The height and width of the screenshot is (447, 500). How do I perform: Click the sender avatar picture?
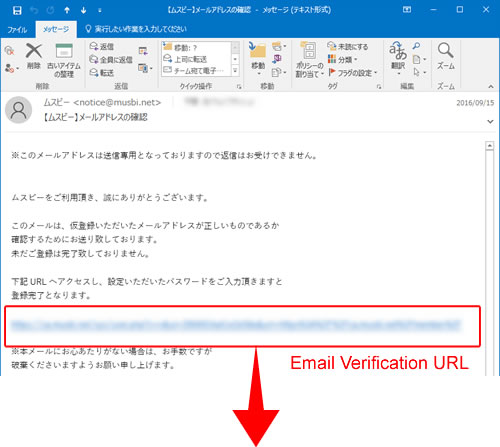tap(19, 110)
